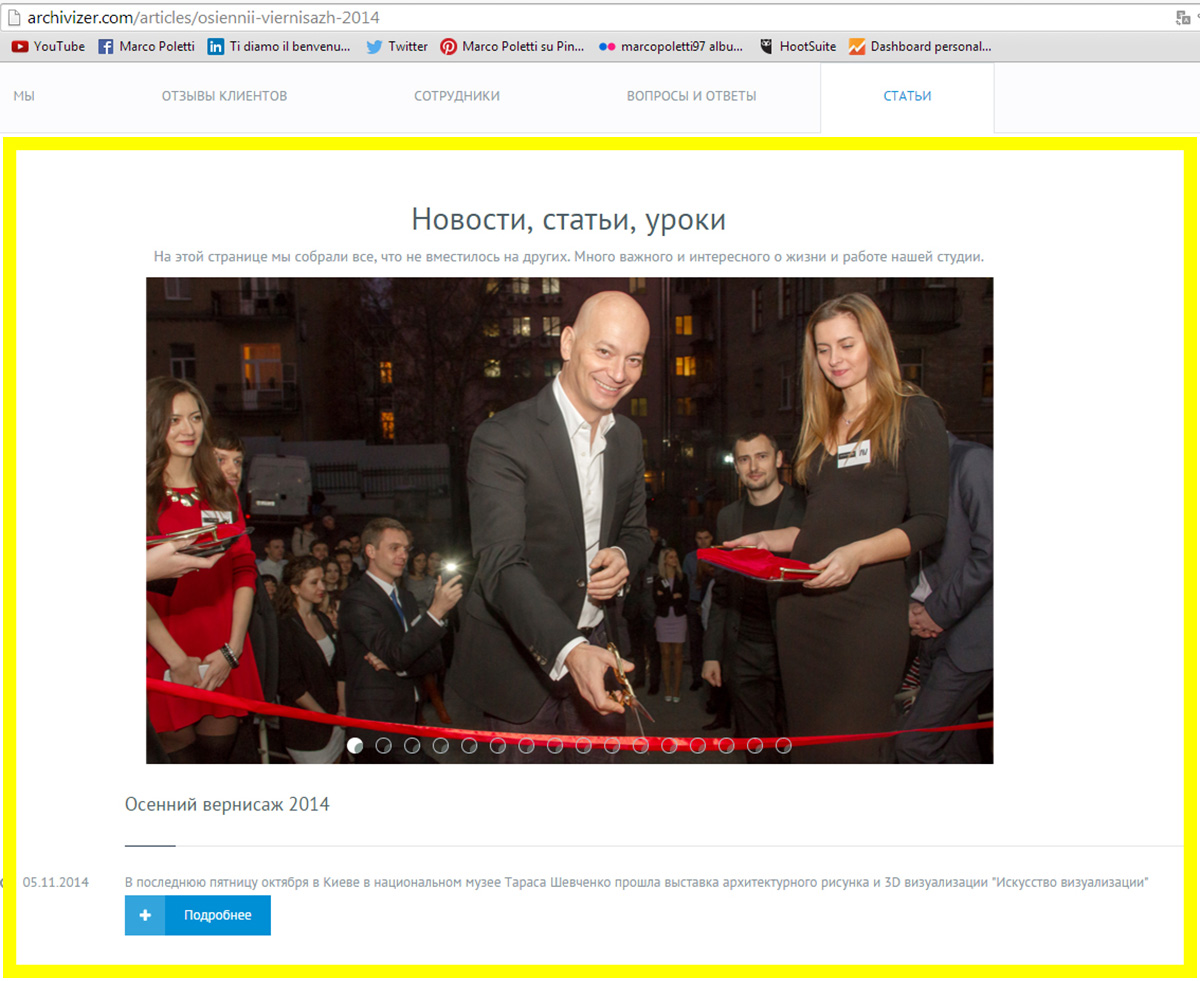Select the second carousel slide dot
This screenshot has height=981, width=1200.
pyautogui.click(x=383, y=745)
